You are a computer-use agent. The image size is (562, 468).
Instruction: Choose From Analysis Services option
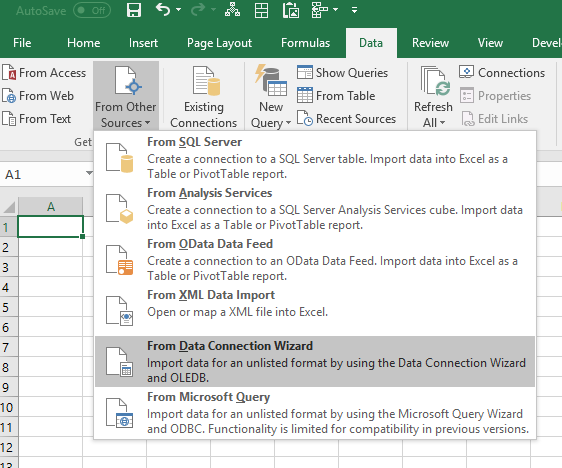[315, 209]
